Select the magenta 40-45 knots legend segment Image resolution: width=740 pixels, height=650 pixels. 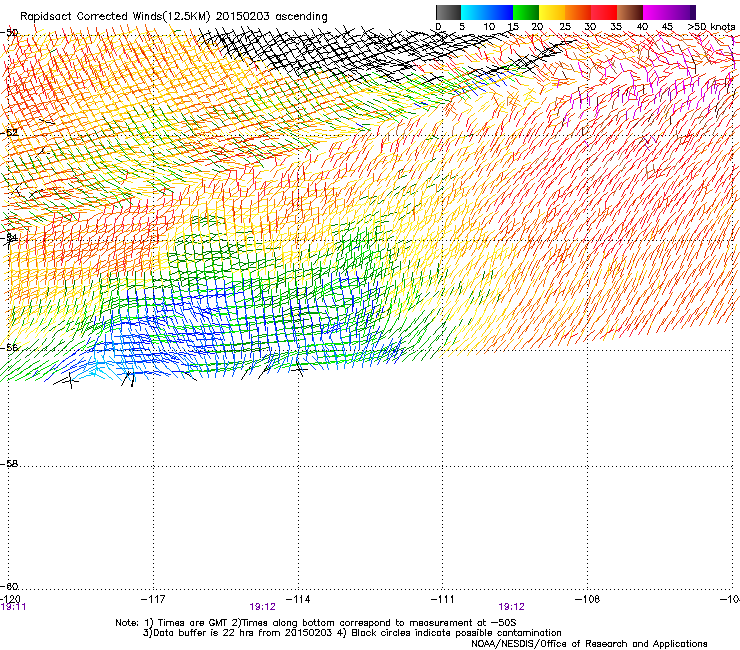tap(656, 12)
